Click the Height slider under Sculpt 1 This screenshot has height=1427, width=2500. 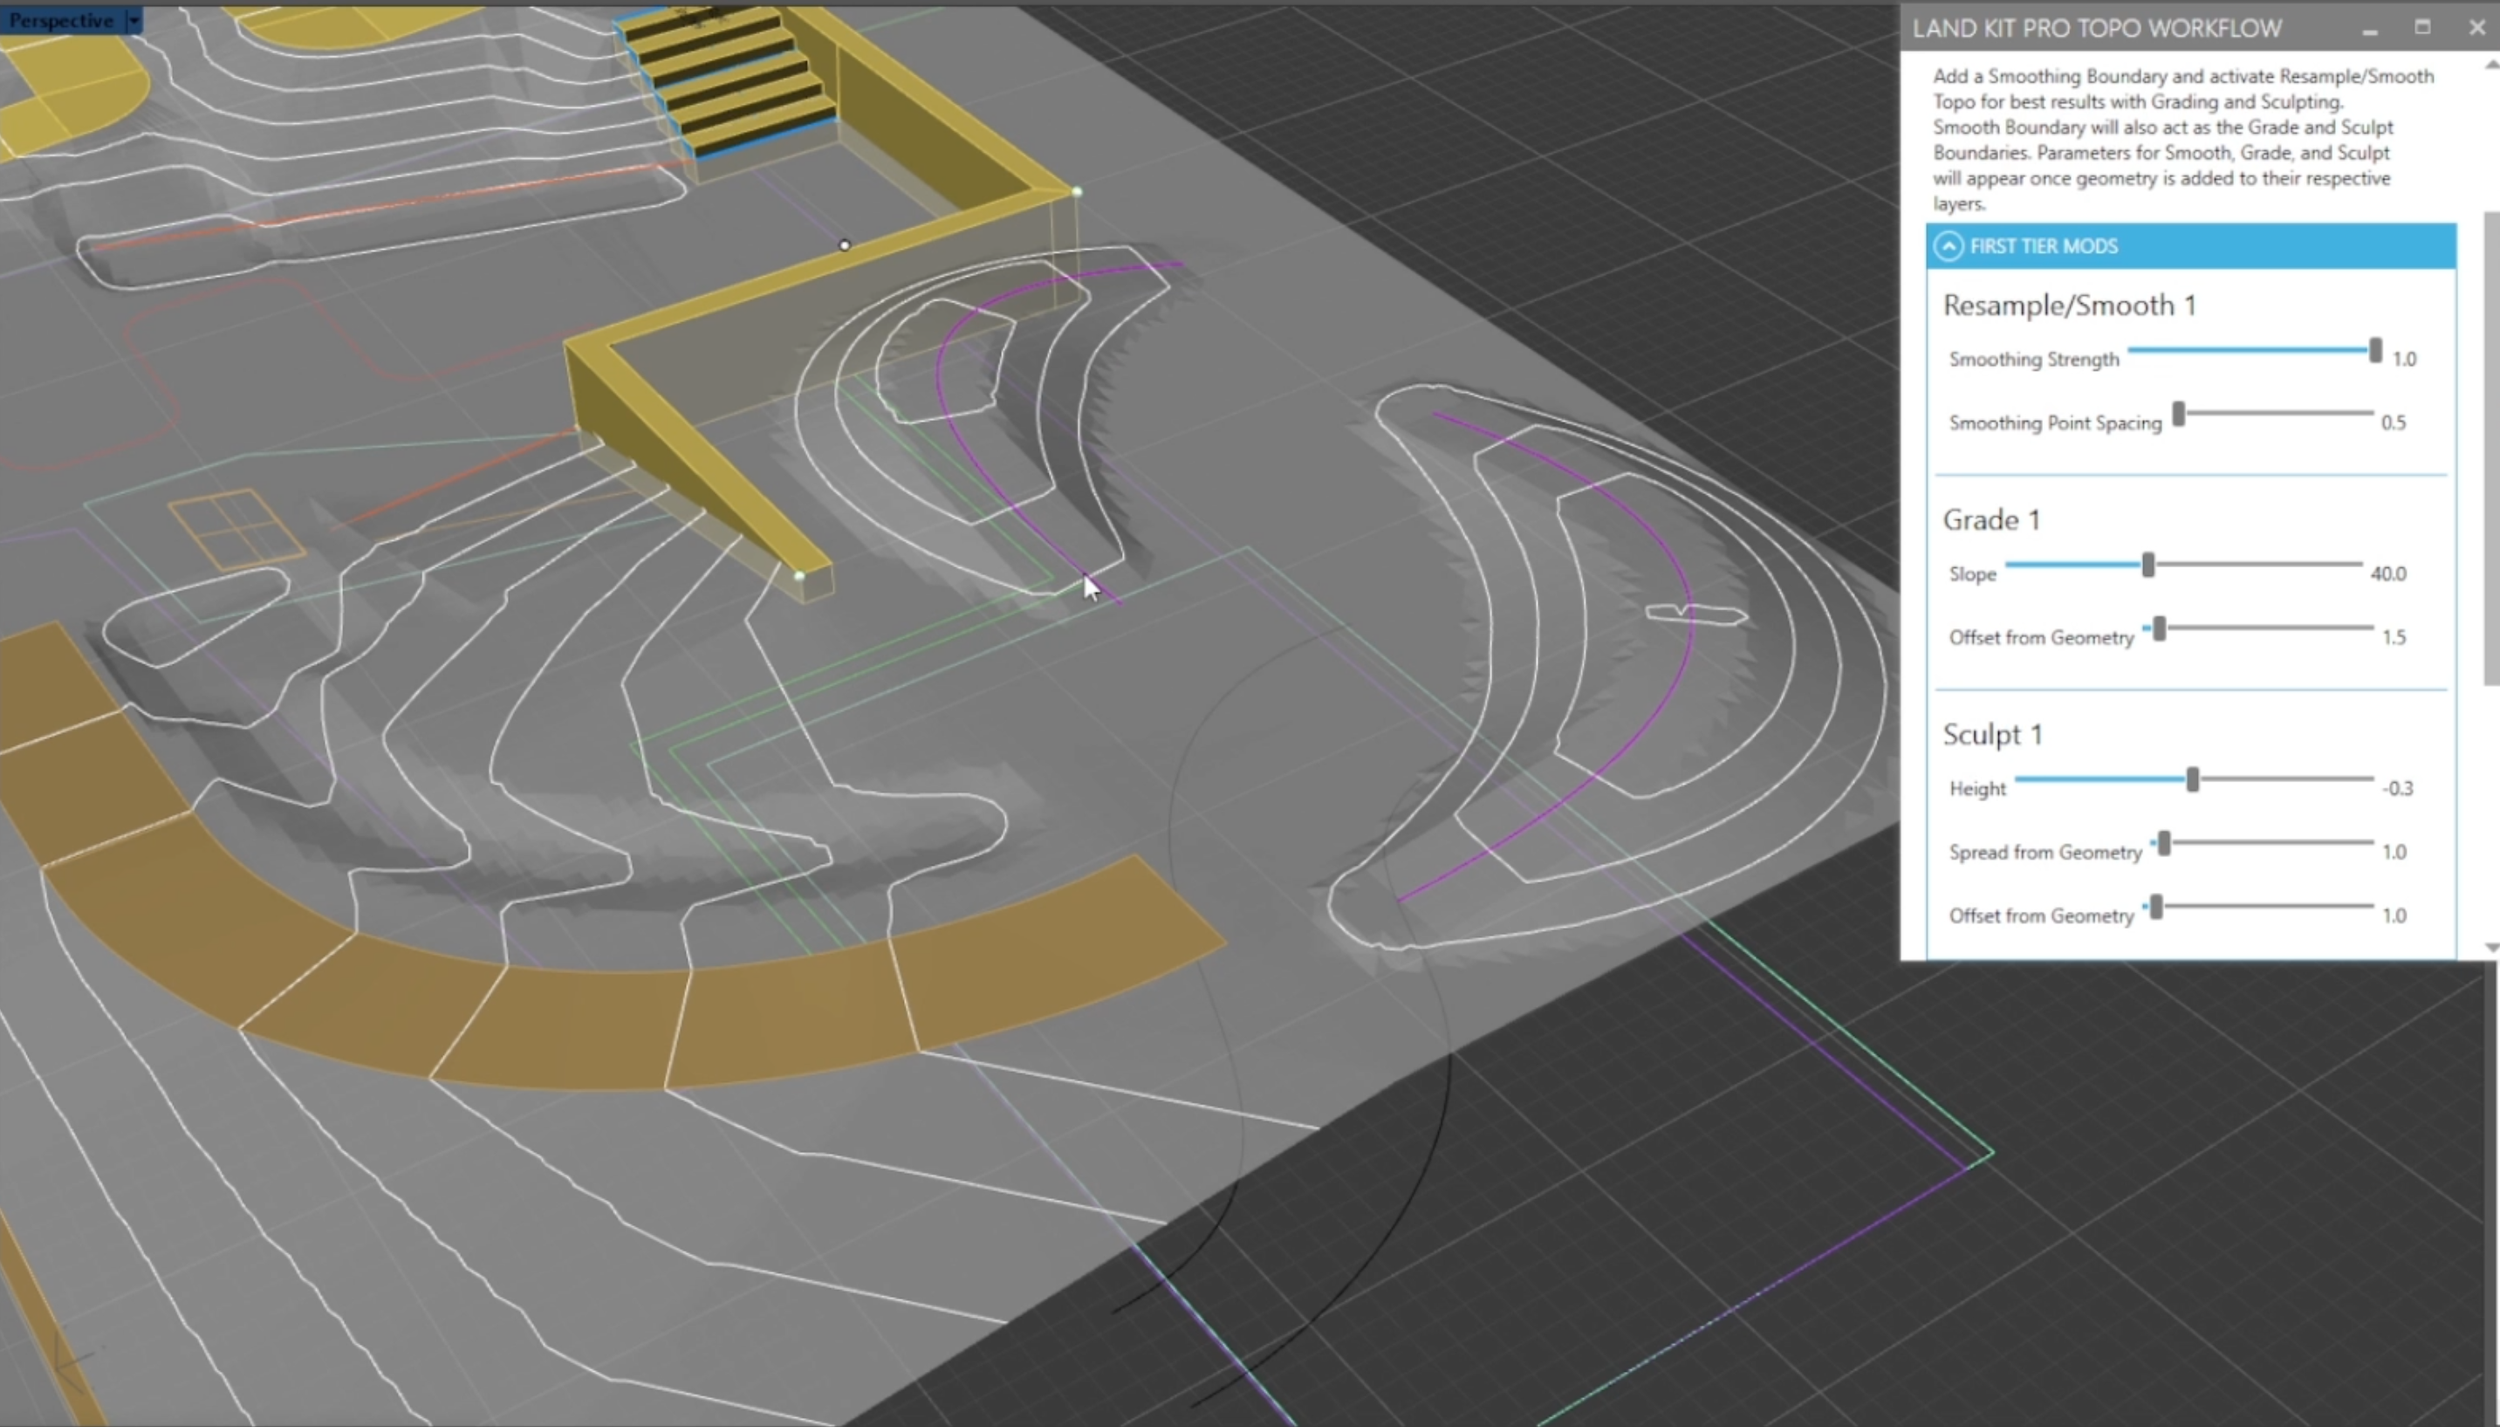(2192, 778)
